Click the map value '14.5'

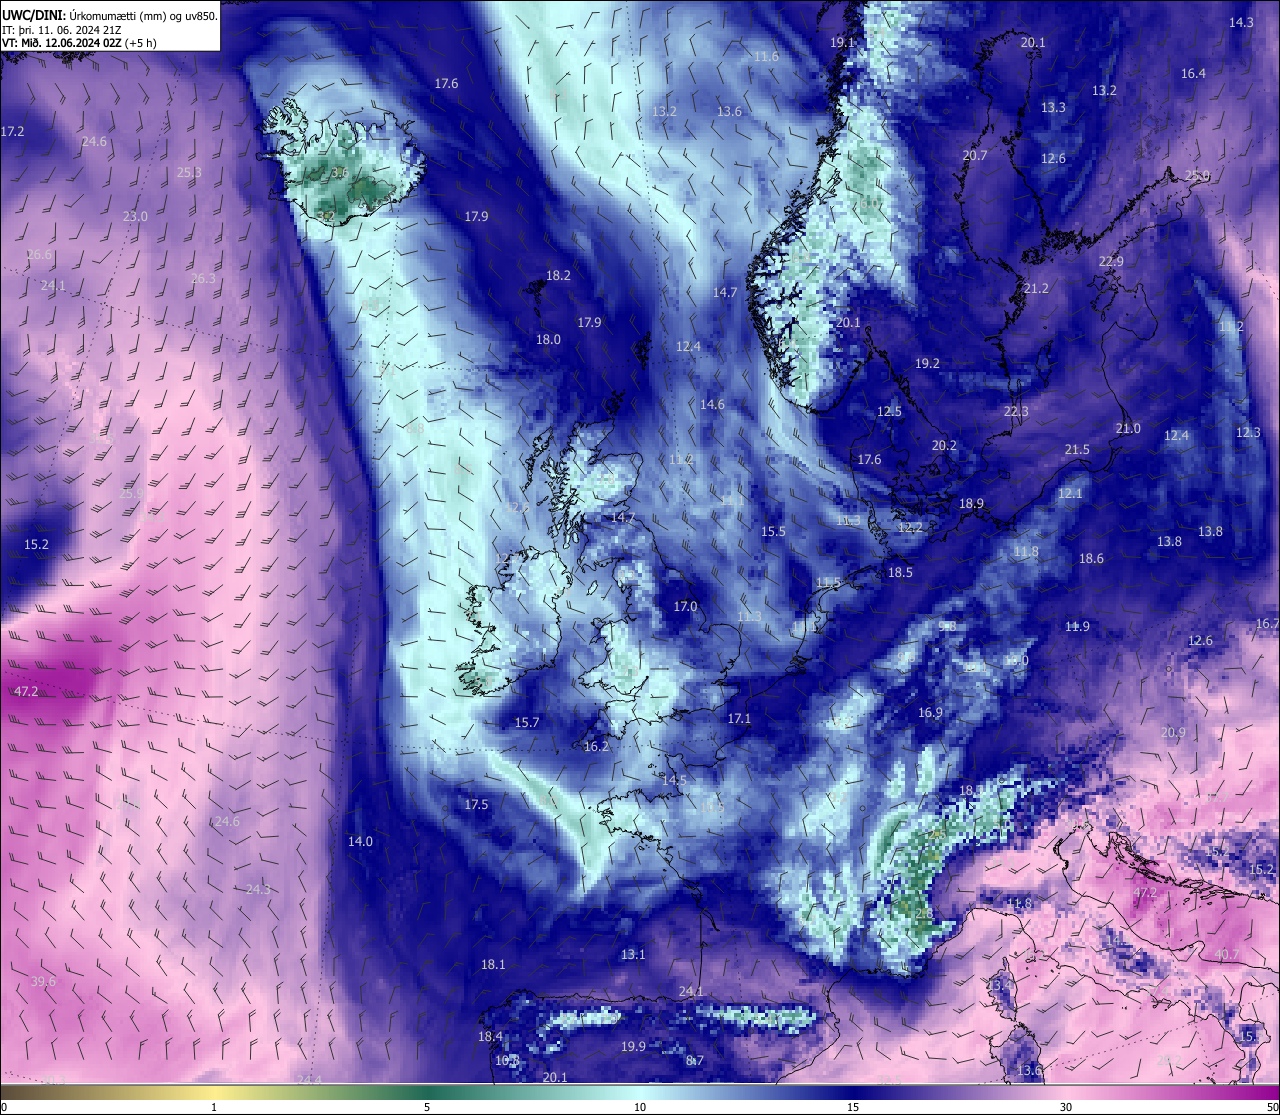[674, 779]
